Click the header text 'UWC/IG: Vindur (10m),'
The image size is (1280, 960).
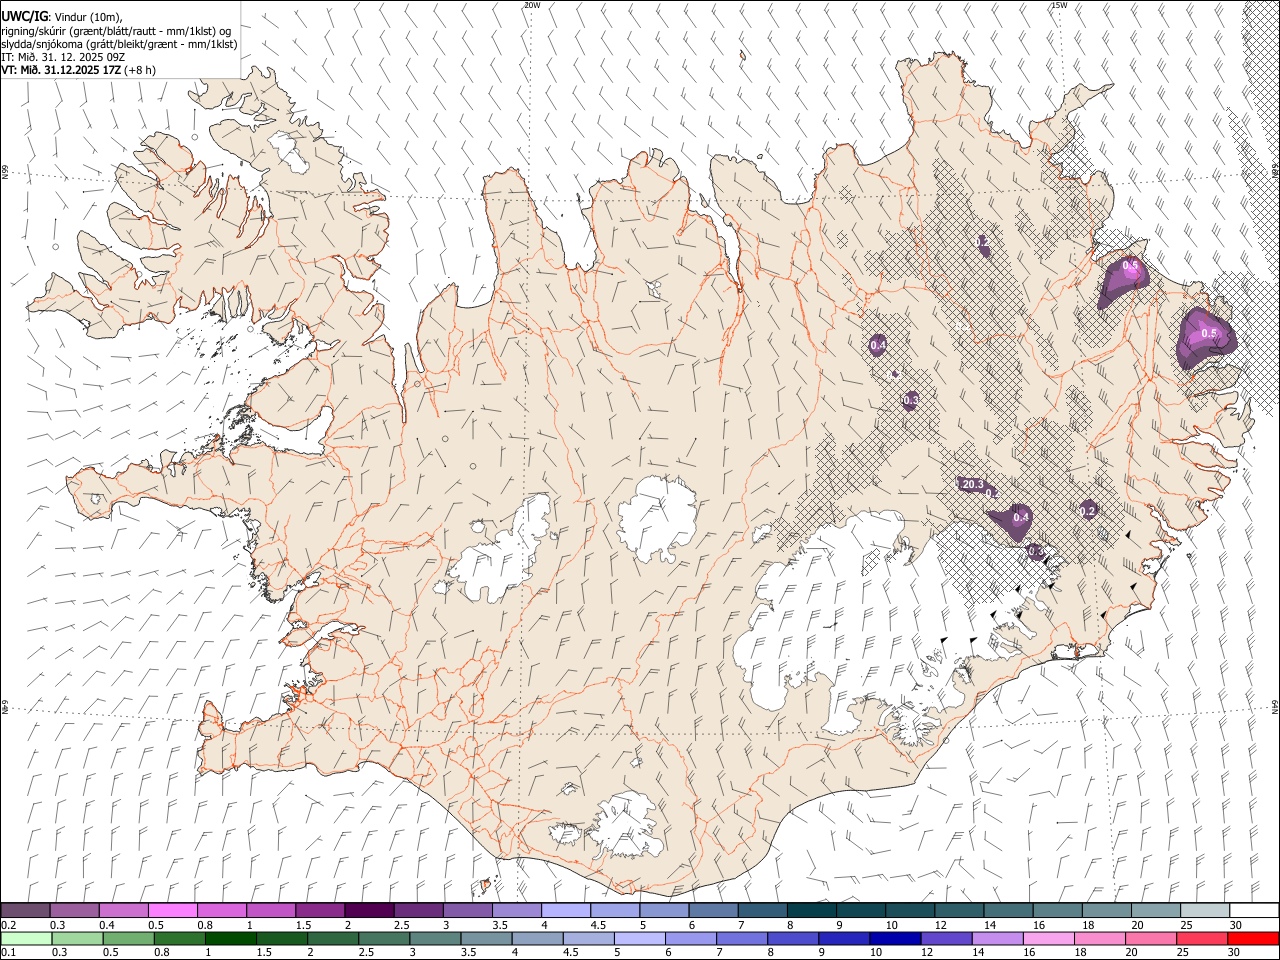click(x=62, y=17)
